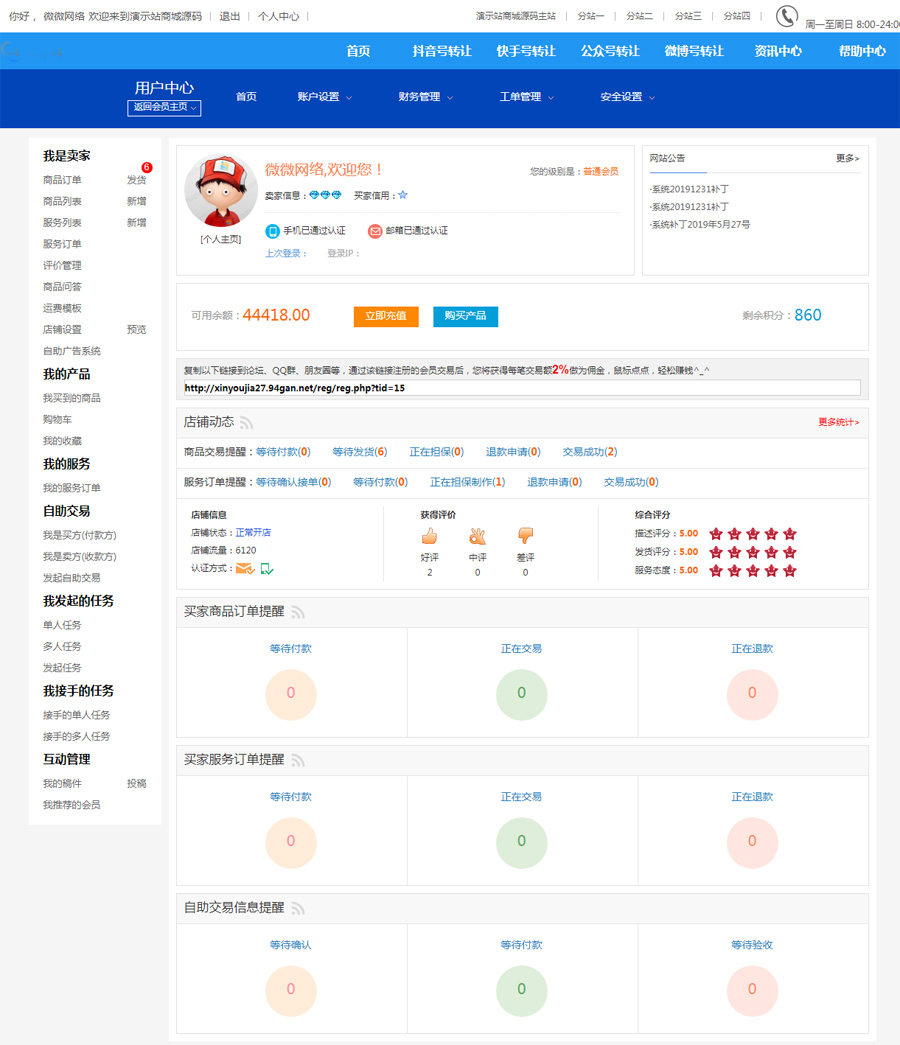Image resolution: width=900 pixels, height=1045 pixels.
Task: Open 抖音号转让 in the main navigation
Action: tap(441, 51)
